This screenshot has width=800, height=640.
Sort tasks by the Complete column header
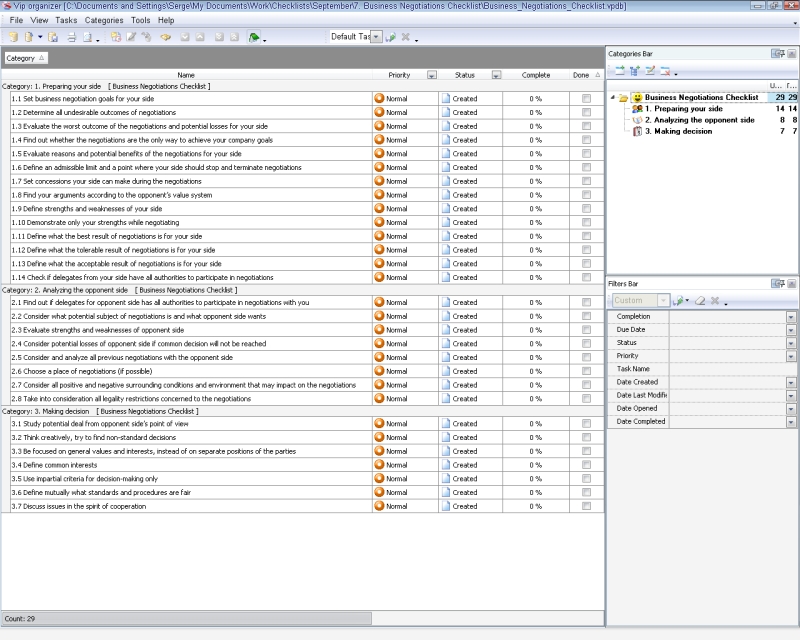[535, 75]
